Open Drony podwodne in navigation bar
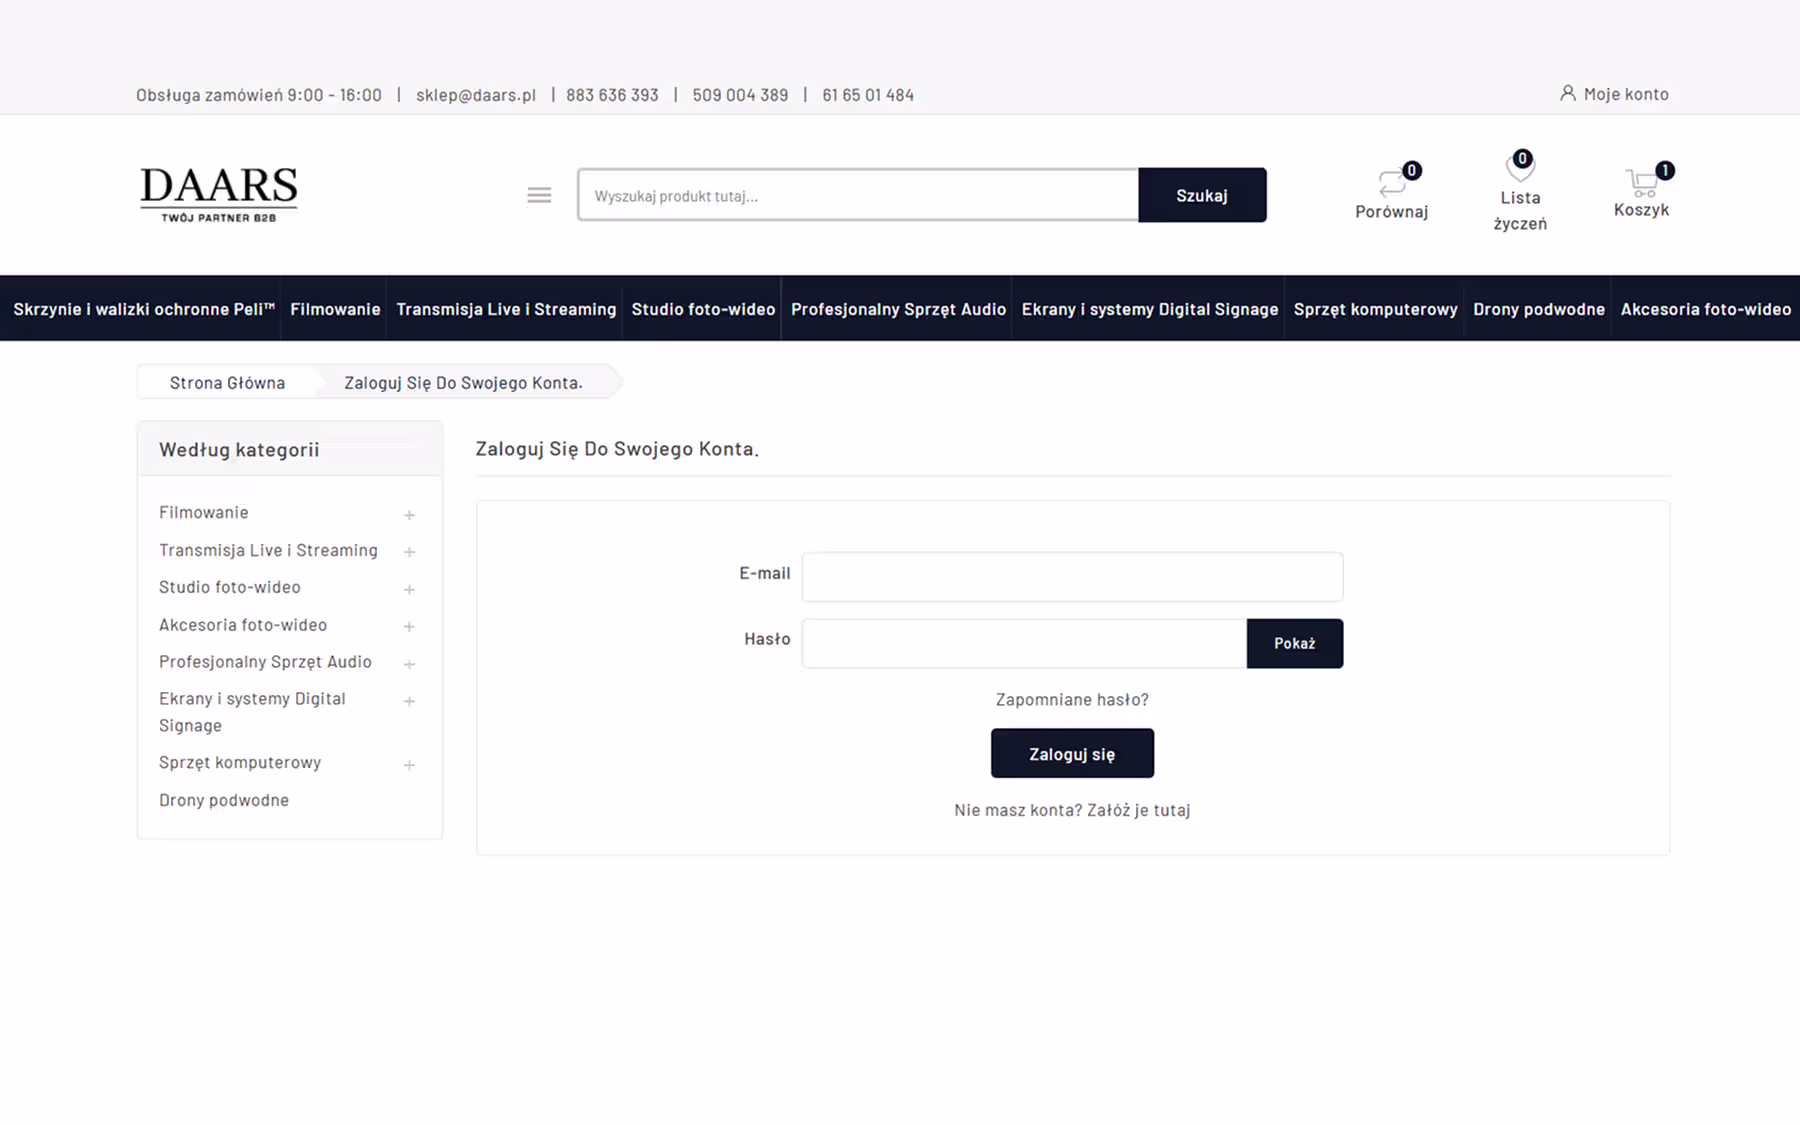 [x=1538, y=309]
